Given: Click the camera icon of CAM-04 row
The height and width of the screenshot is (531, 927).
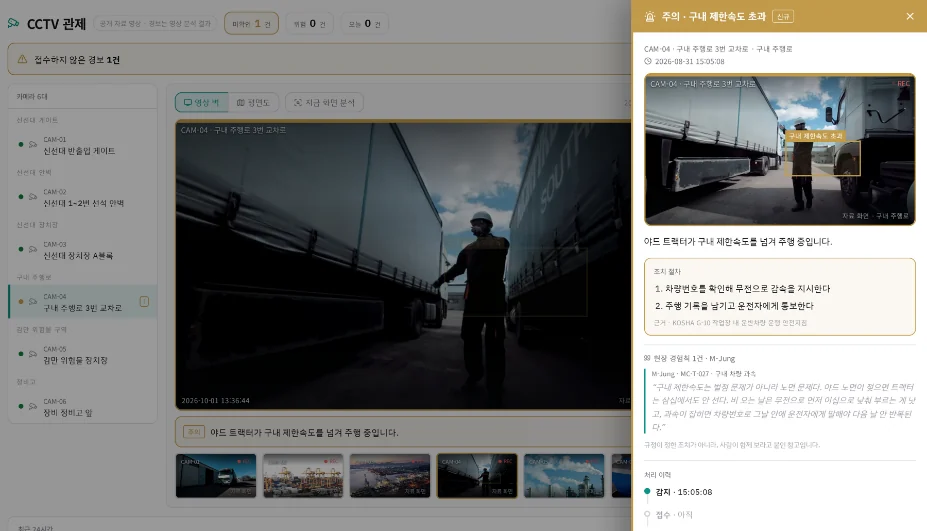Looking at the screenshot, I should [x=33, y=302].
